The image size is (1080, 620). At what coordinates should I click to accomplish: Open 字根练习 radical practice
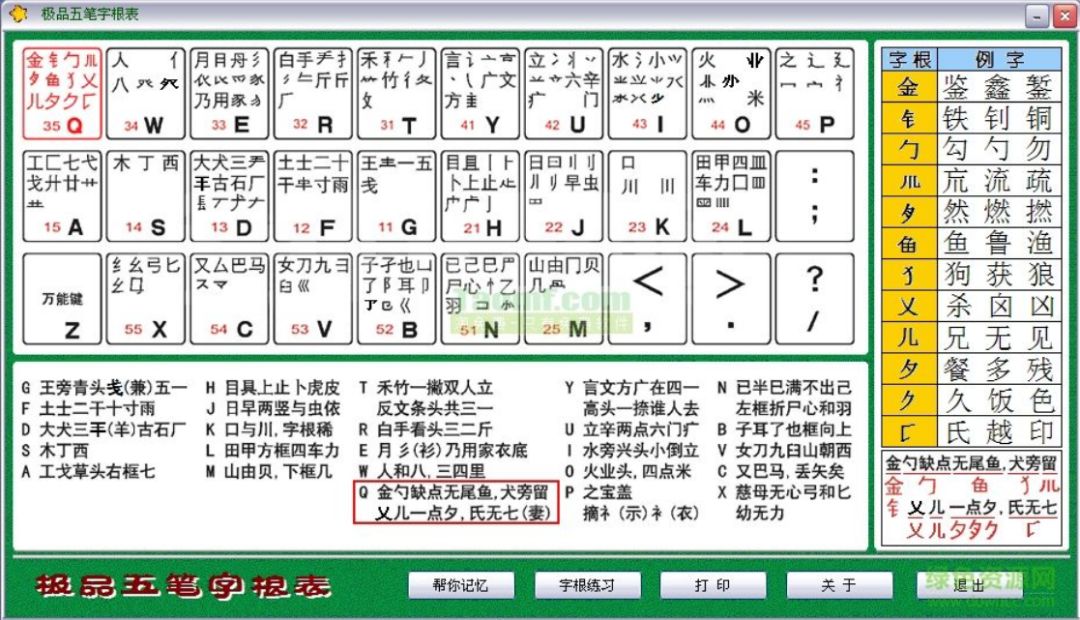coord(587,586)
